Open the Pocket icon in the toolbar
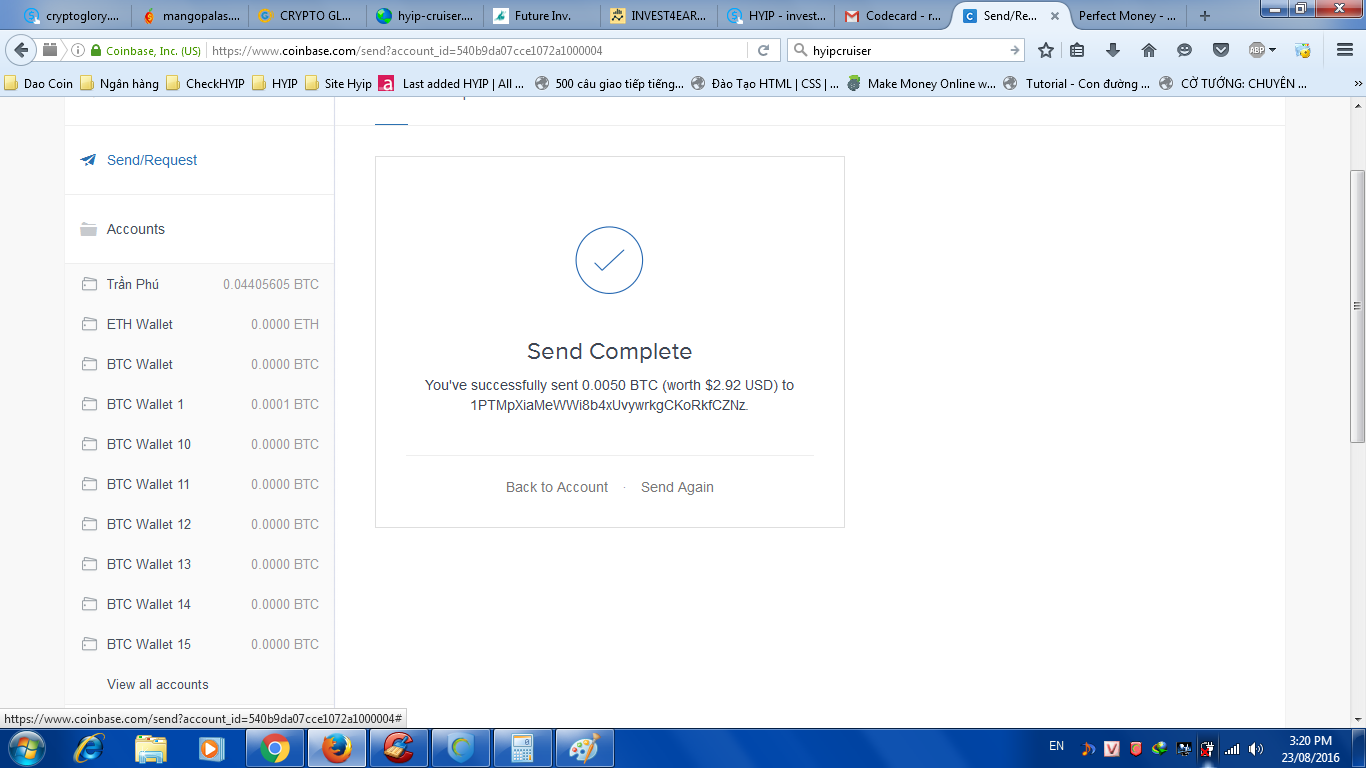Image resolution: width=1366 pixels, height=768 pixels. (x=1221, y=50)
